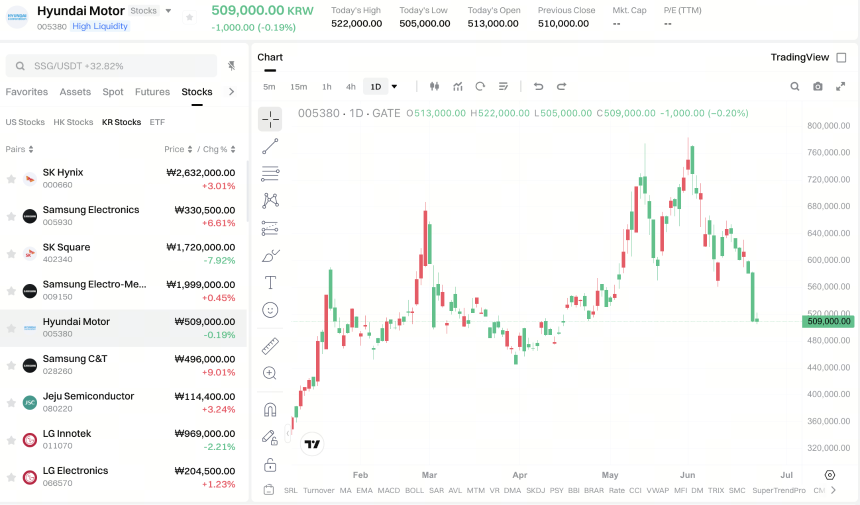The image size is (860, 505).
Task: Favorite Hyundai Motor in the header
Action: (x=189, y=18)
